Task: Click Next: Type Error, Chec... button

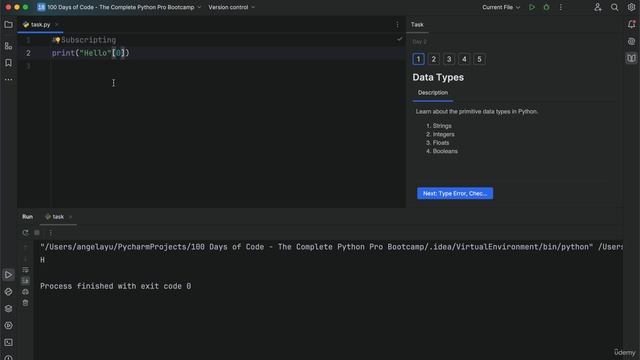Action: click(455, 193)
